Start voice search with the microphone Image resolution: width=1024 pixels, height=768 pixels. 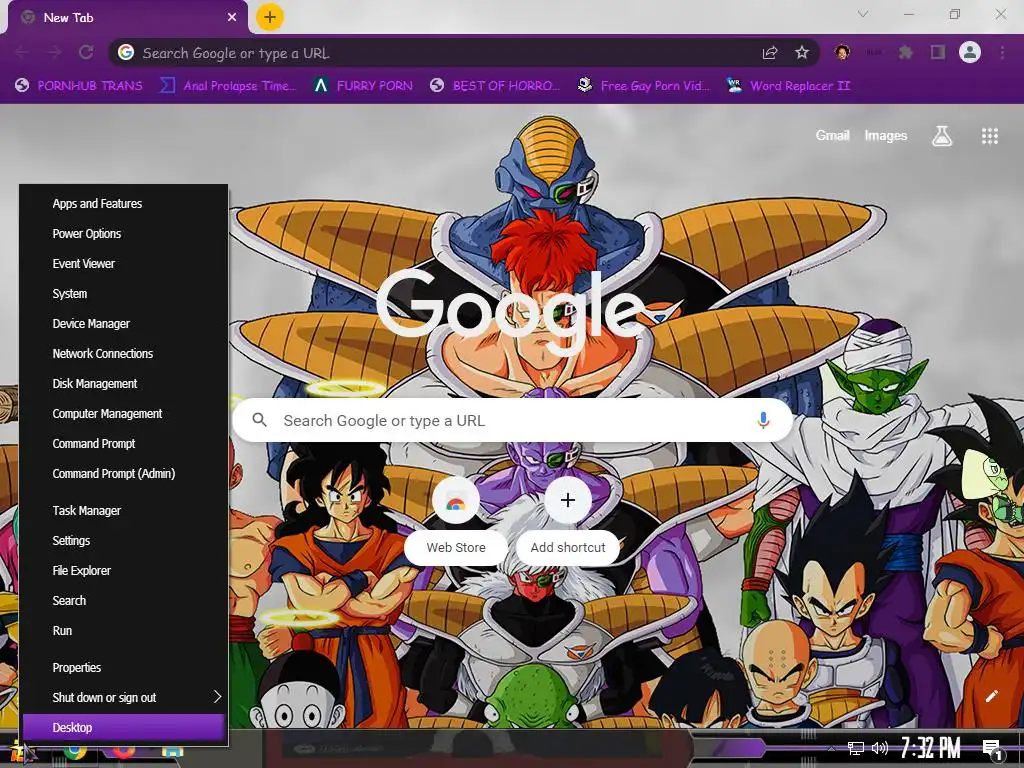tap(763, 421)
